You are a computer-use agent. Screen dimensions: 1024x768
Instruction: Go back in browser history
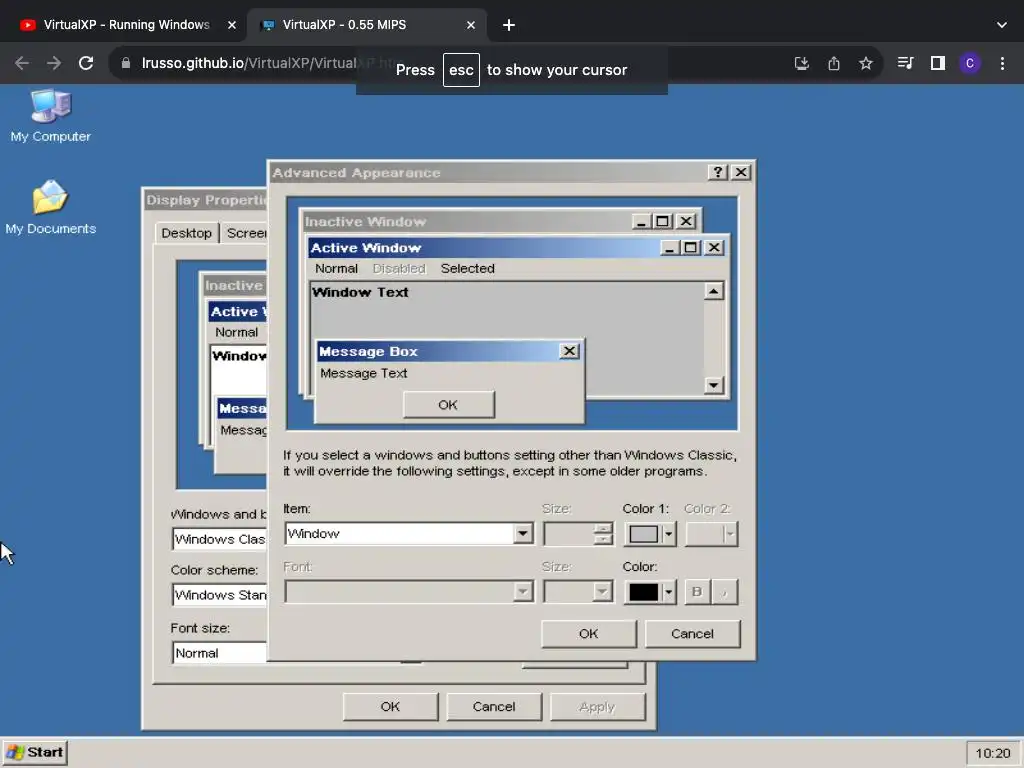pos(22,63)
